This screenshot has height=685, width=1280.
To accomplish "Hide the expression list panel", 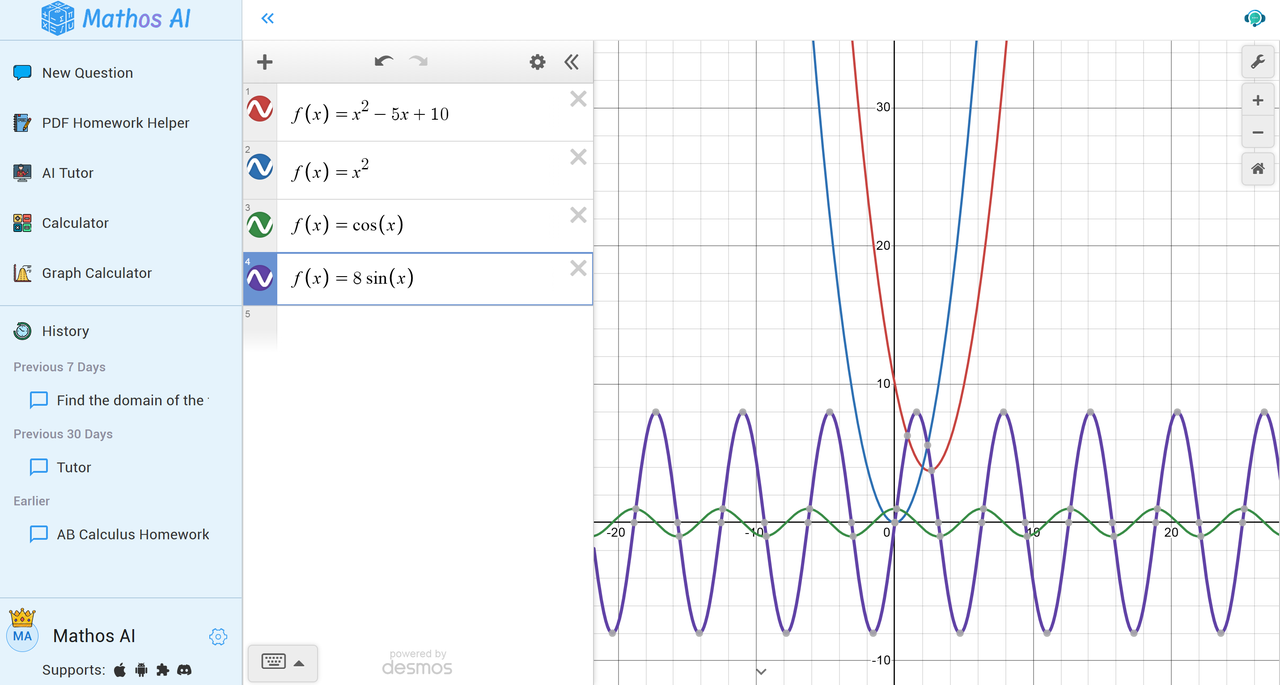I will [571, 62].
